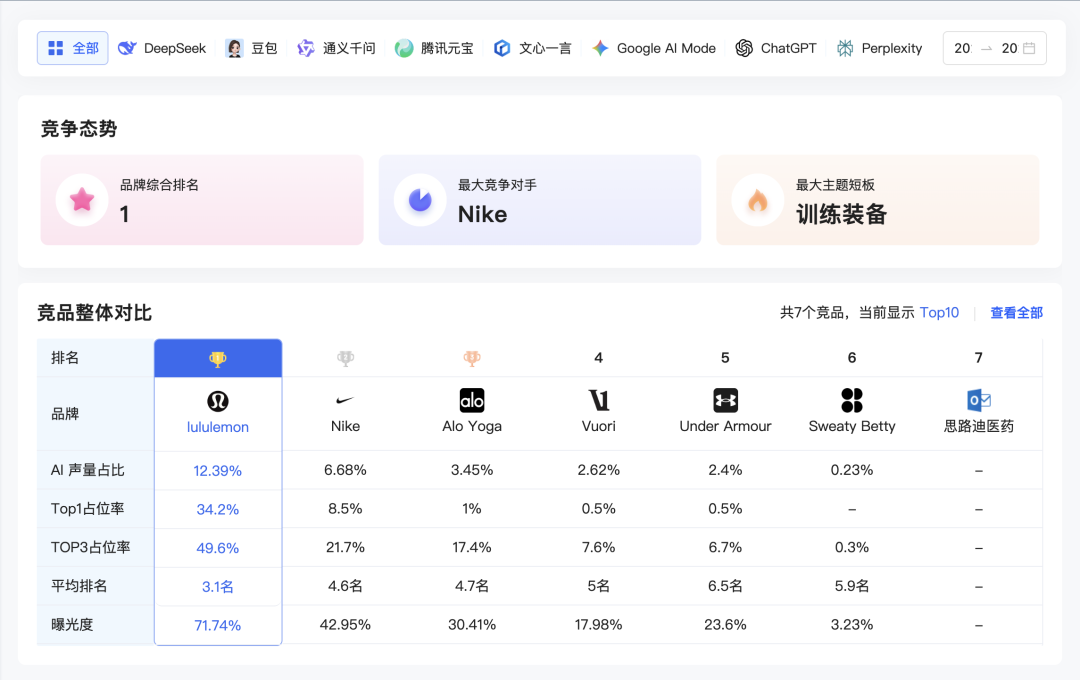
Task: Click the gold trophy rank icon
Action: coord(218,358)
